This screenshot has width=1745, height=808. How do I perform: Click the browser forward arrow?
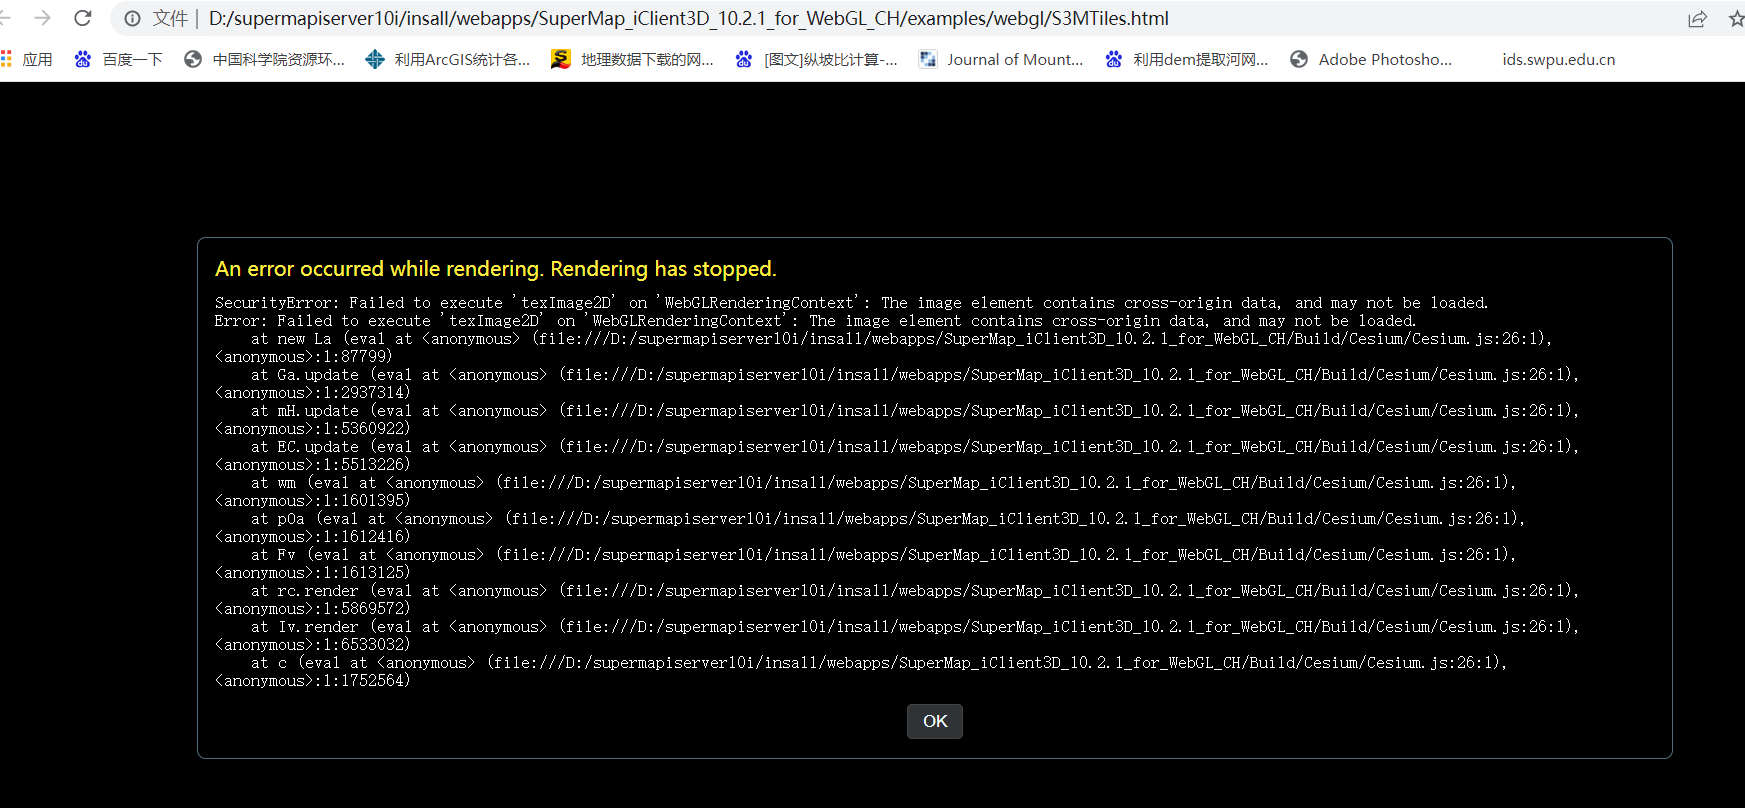(x=42, y=18)
